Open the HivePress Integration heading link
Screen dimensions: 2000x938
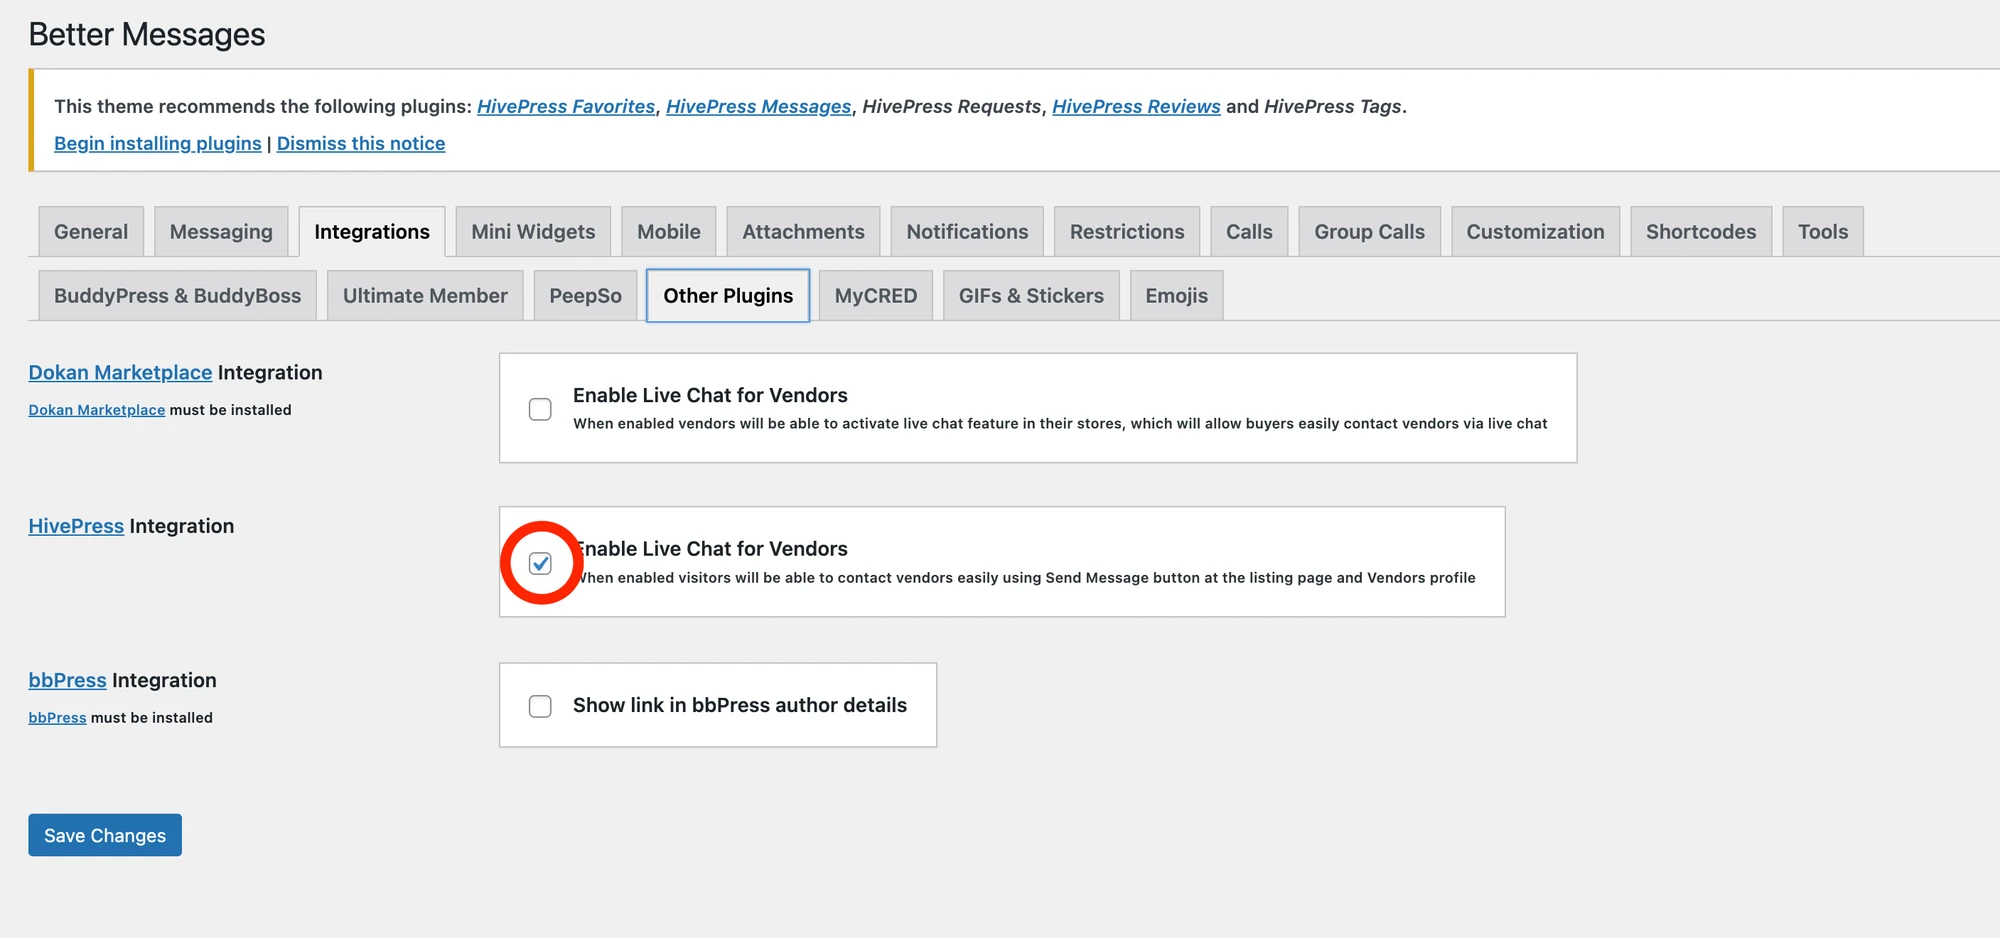76,526
